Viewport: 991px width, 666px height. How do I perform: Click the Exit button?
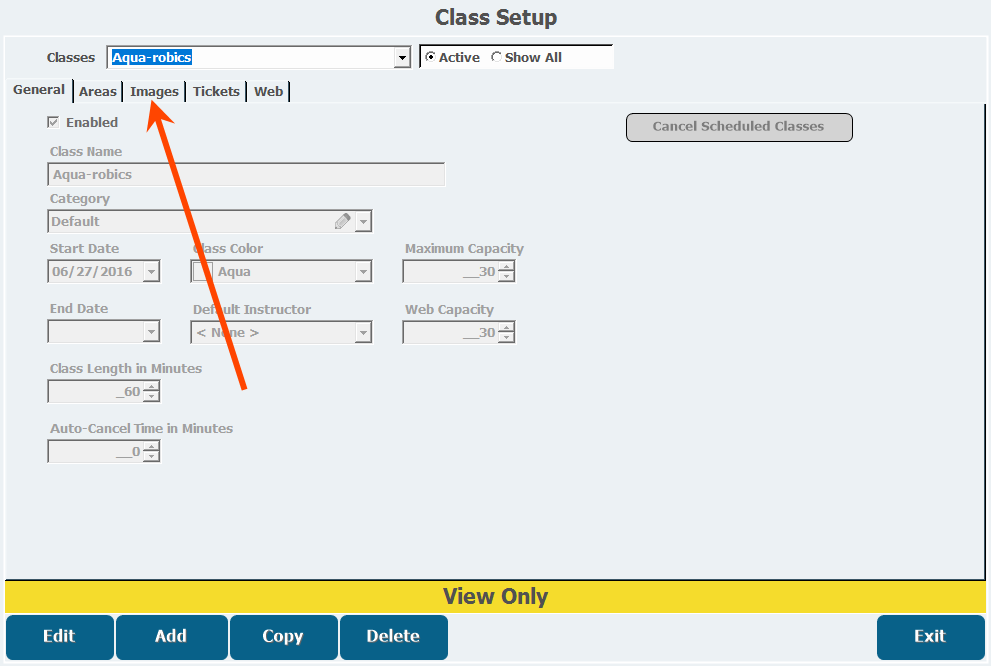(x=930, y=636)
